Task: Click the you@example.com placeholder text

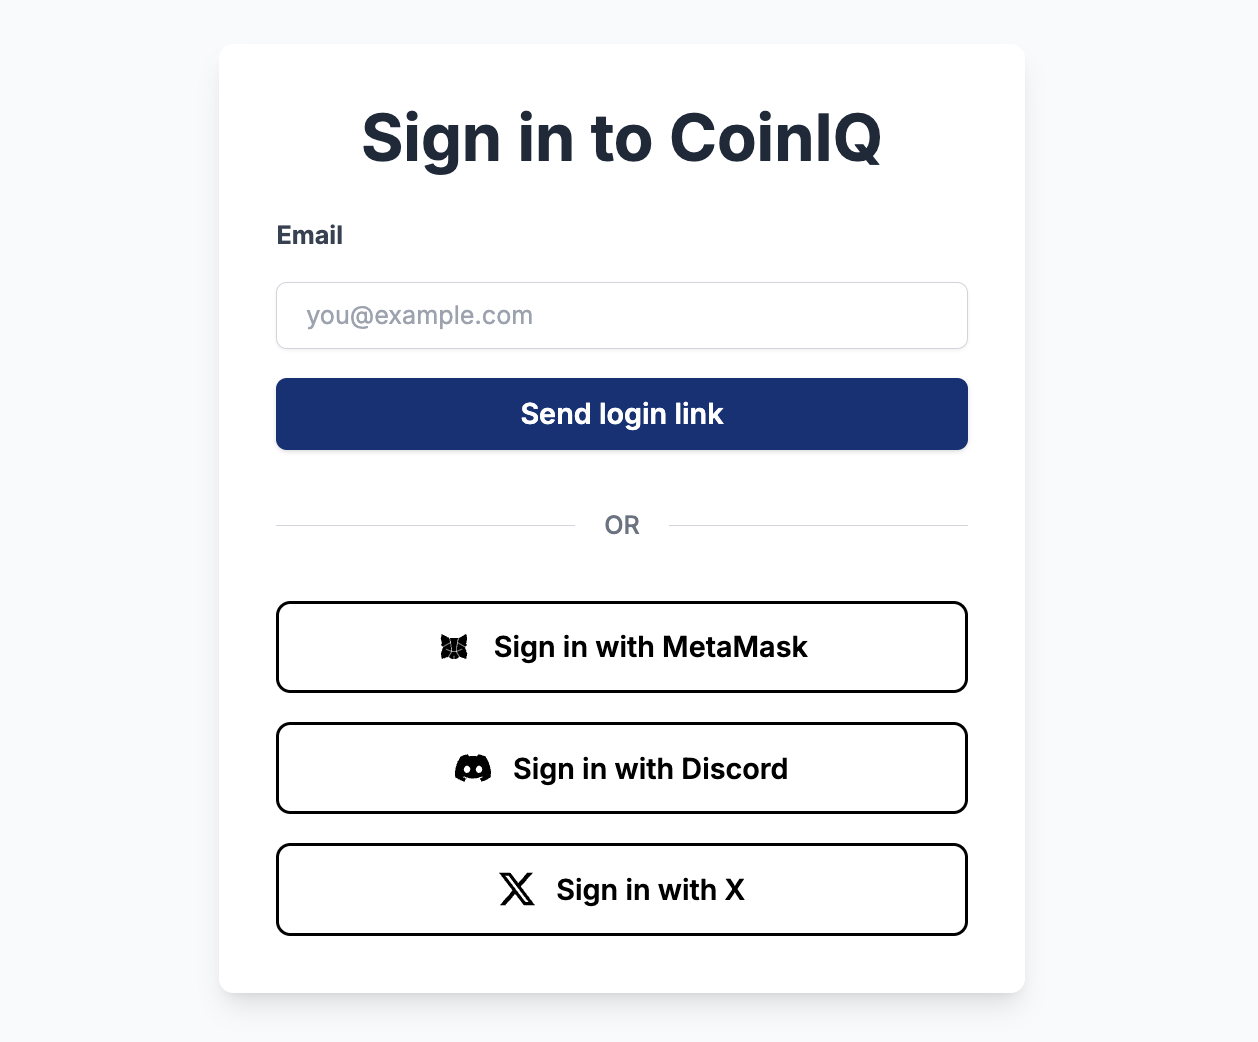Action: (419, 316)
